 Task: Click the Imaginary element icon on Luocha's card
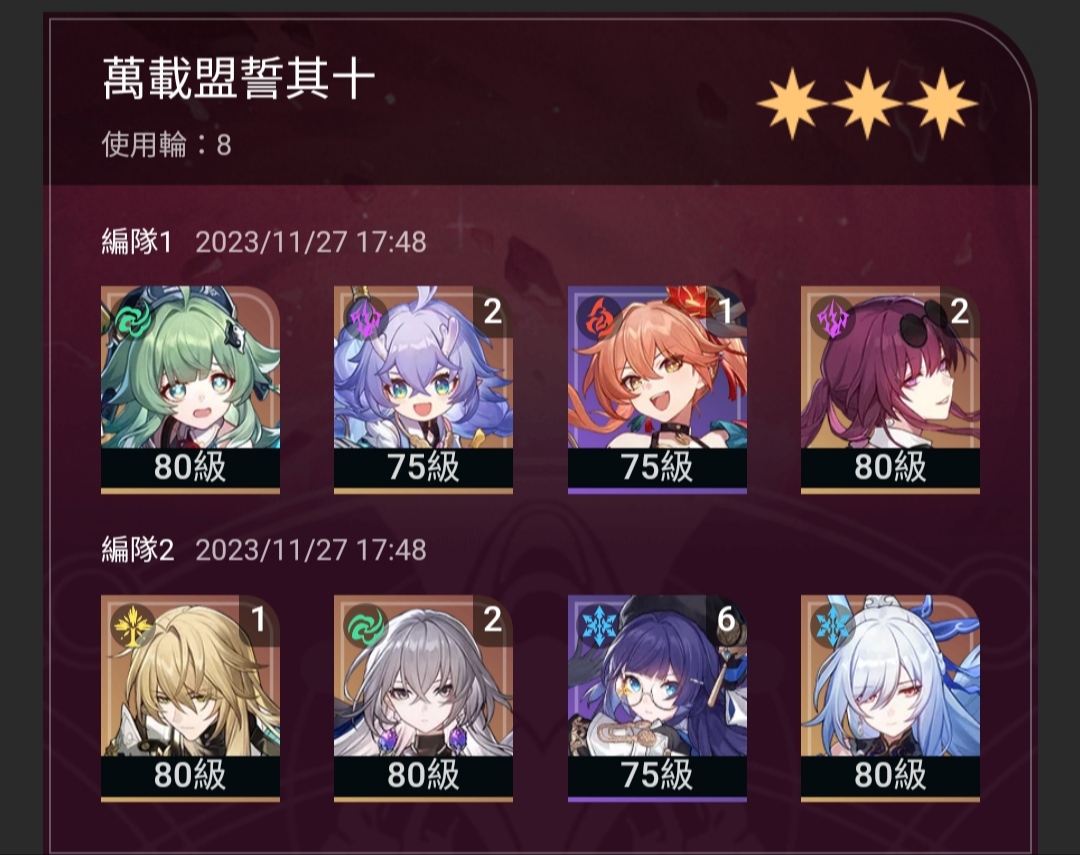coord(133,626)
